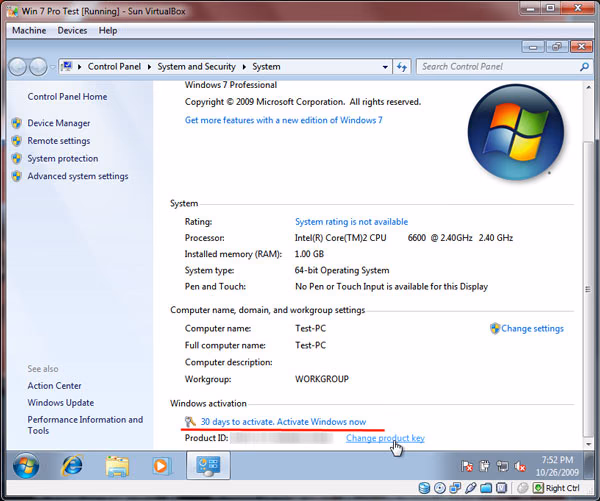Launch Internet Explorer from taskbar
Screen dimensions: 600x501
pos(72,465)
